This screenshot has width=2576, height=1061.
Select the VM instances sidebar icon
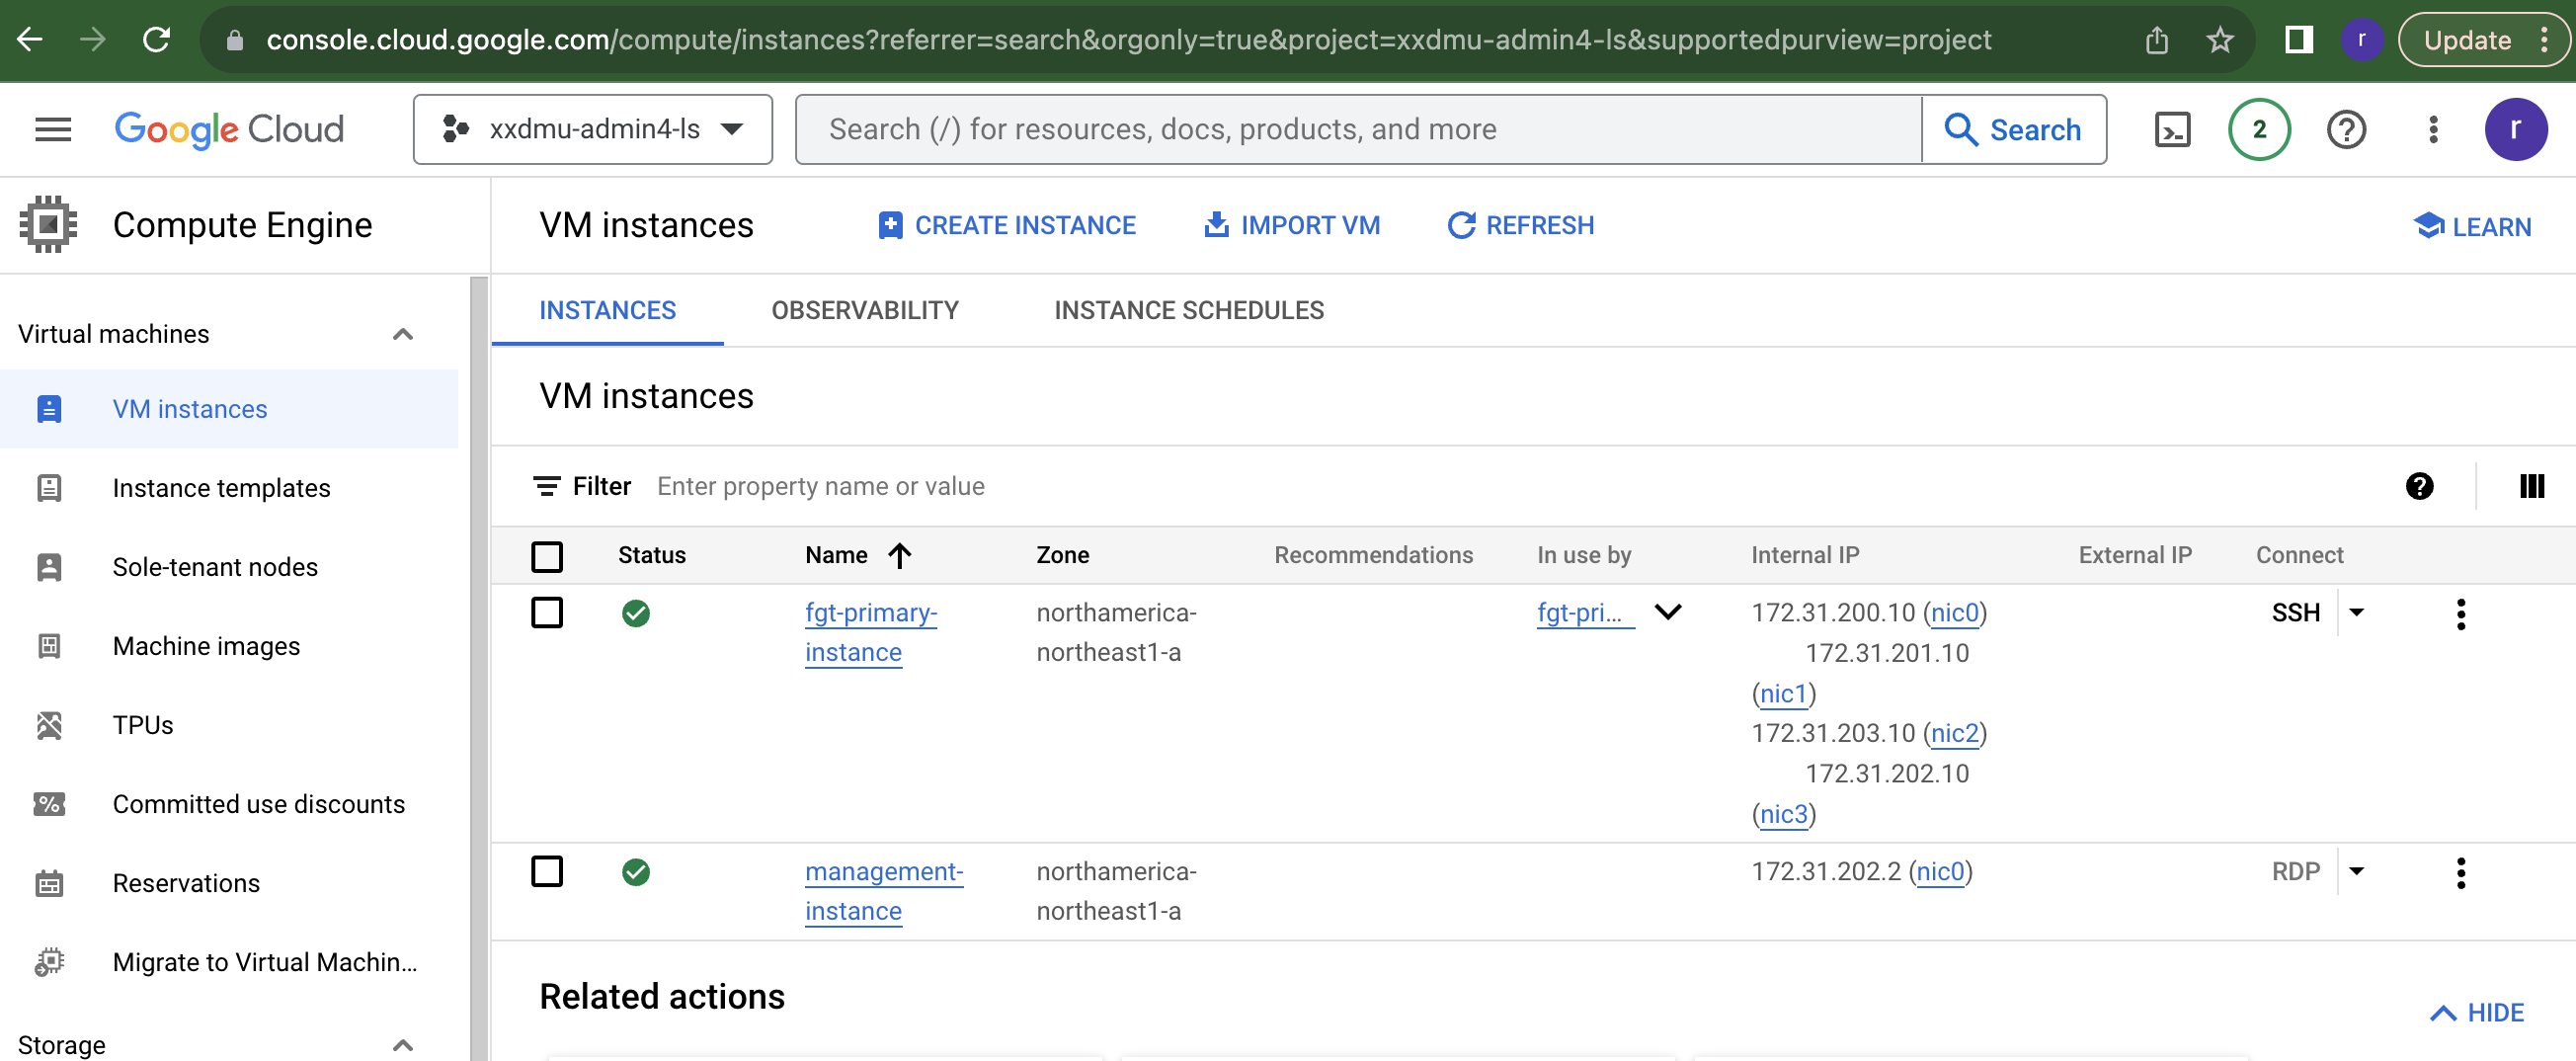49,408
